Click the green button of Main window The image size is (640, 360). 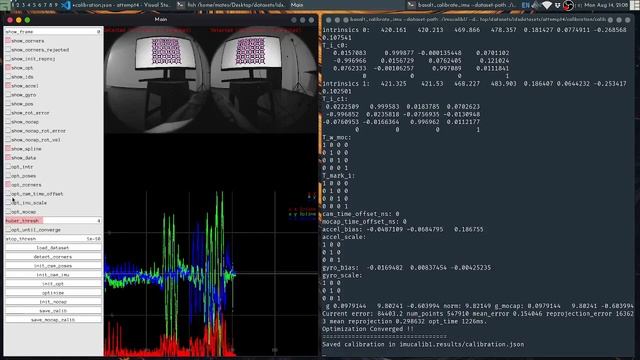click(27, 20)
